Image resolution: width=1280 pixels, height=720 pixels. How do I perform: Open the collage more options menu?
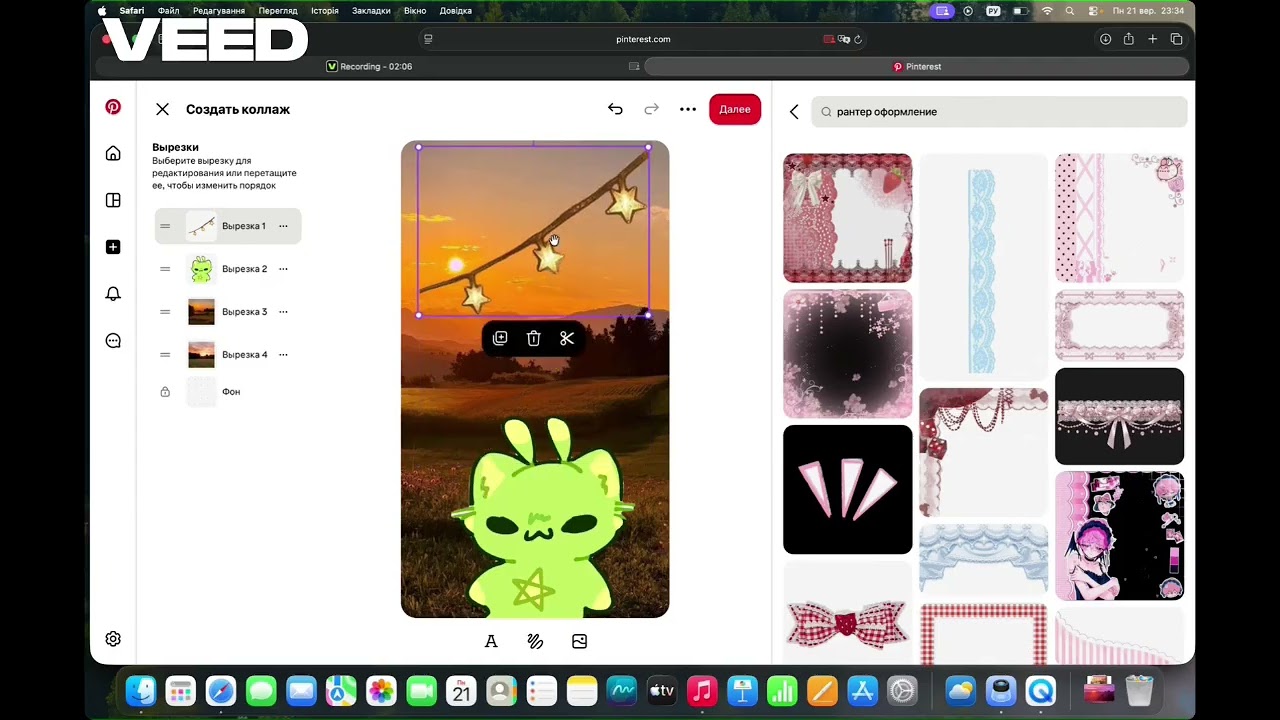pos(688,109)
